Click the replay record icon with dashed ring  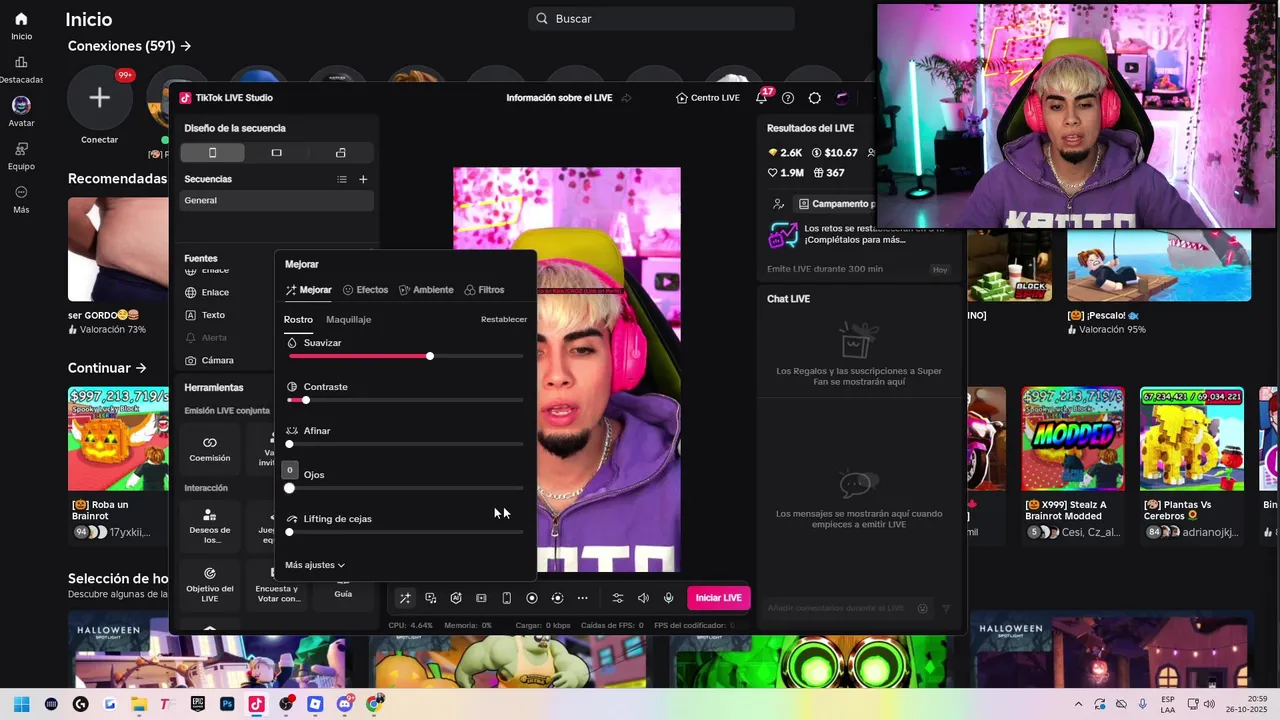tap(557, 598)
